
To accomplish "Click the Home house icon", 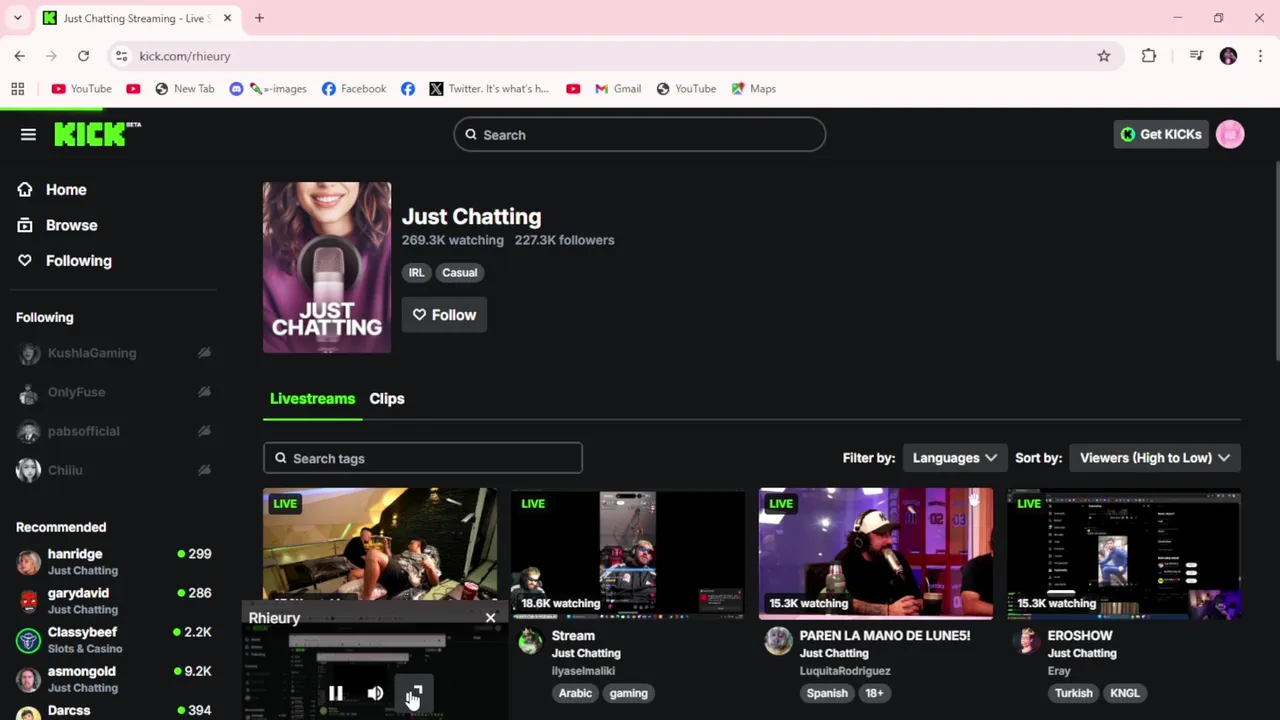I will click(25, 190).
